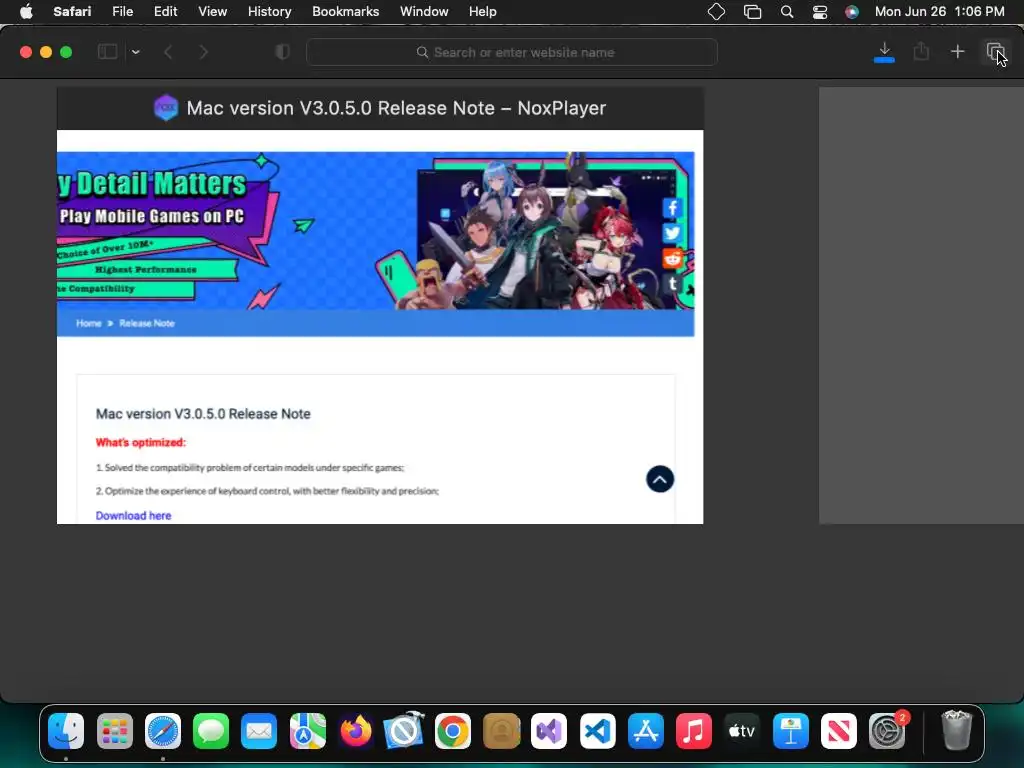The width and height of the screenshot is (1024, 768).
Task: Open Apple TV from the Dock
Action: [742, 731]
